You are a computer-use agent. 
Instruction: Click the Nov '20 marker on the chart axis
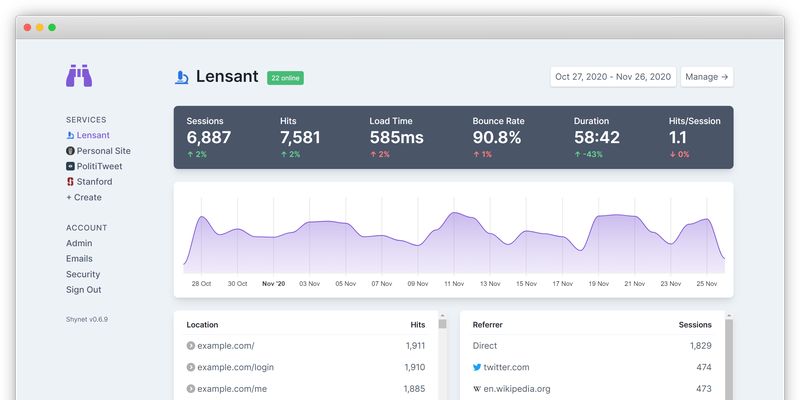[273, 284]
